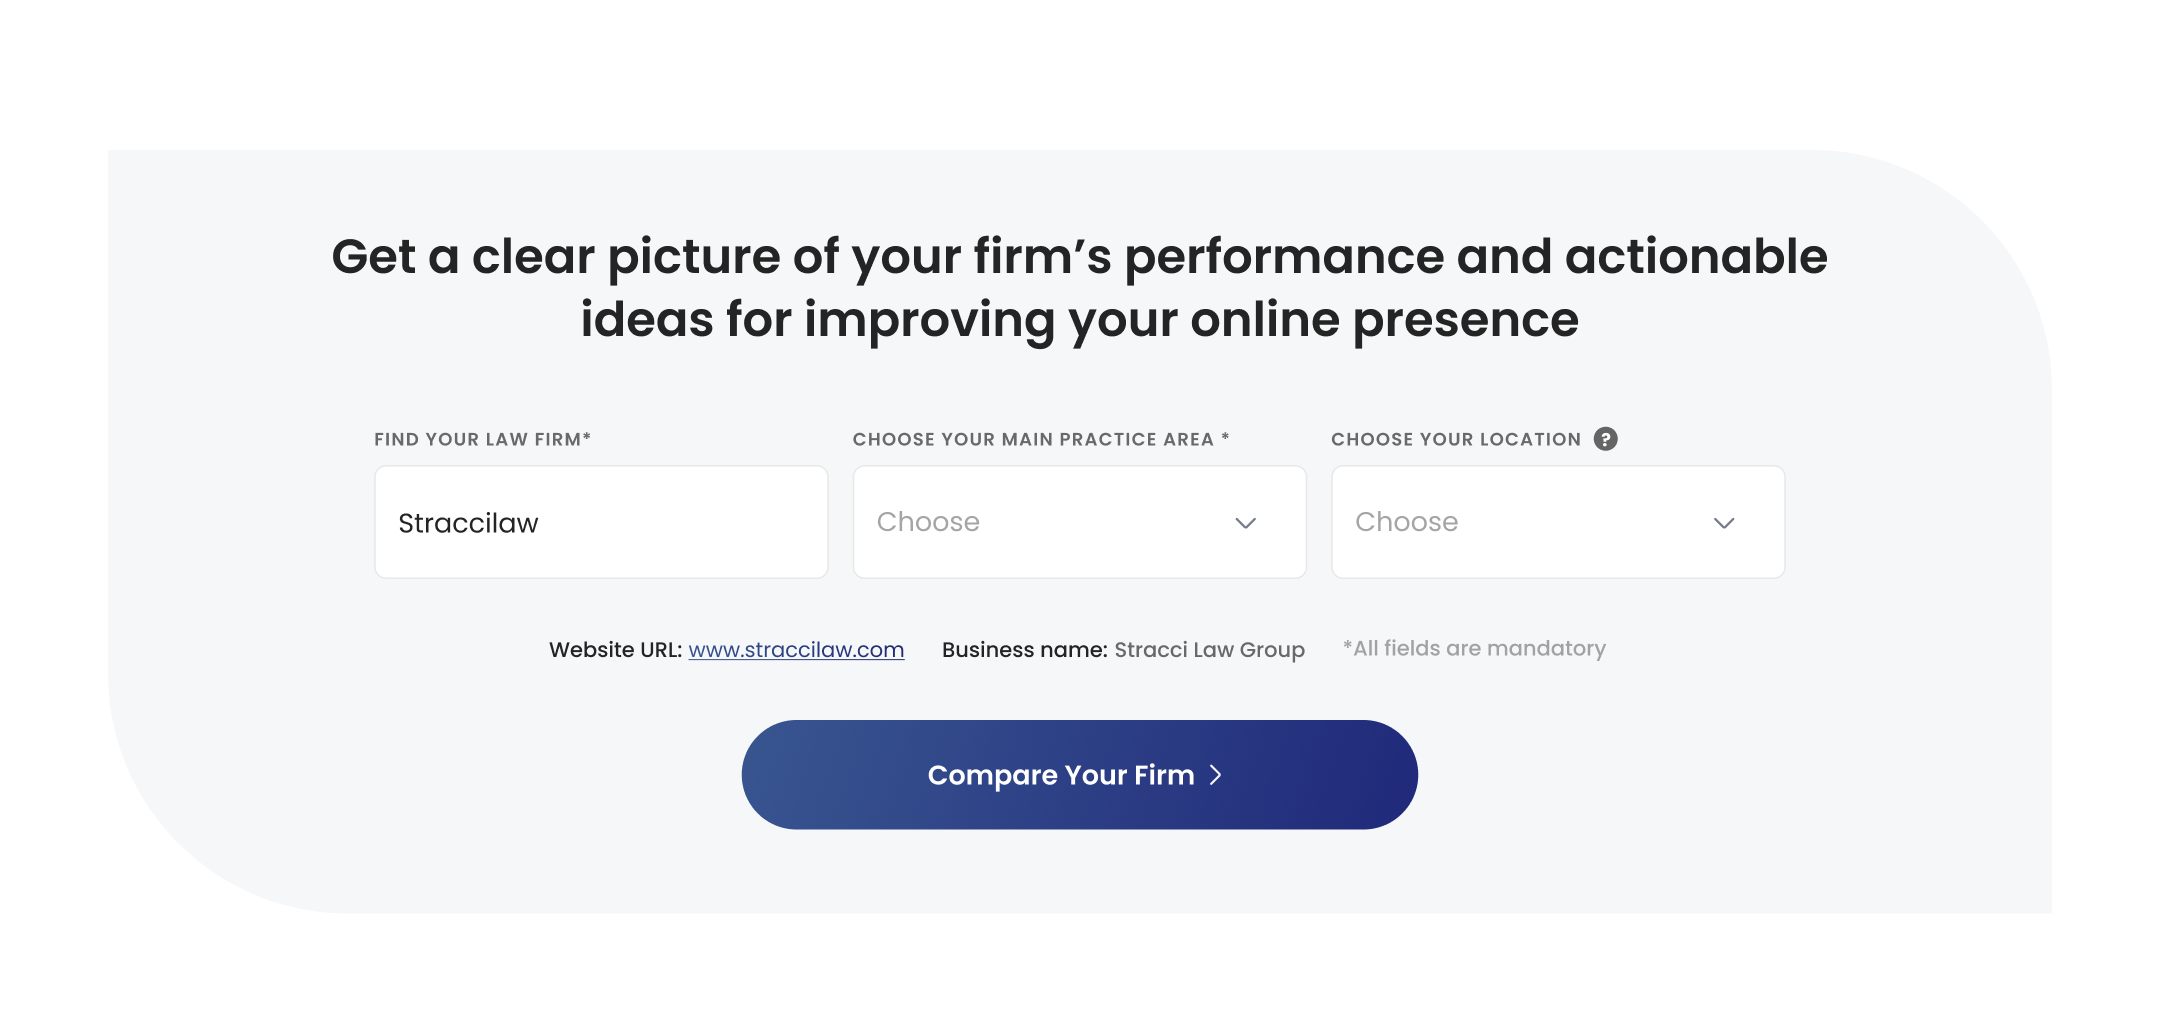Click the arrow icon on Compare Your Firm
Viewport: 2160px width, 1011px height.
click(x=1216, y=775)
